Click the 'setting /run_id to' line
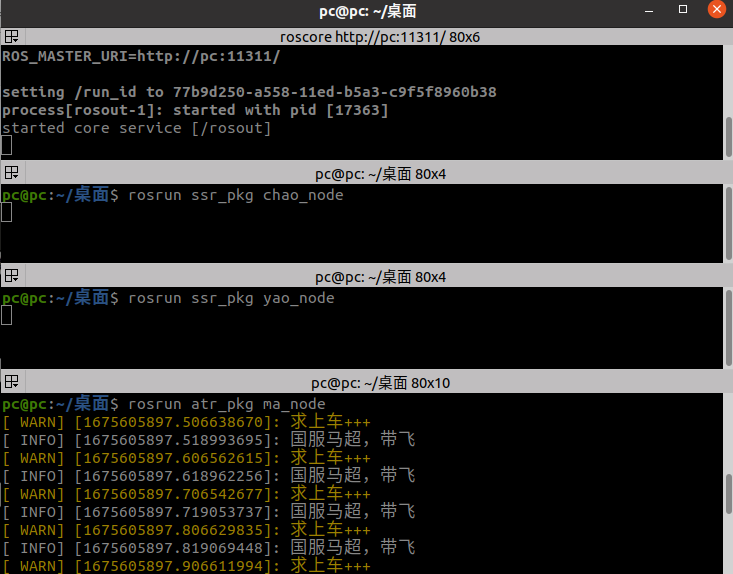The width and height of the screenshot is (733, 574). click(249, 92)
